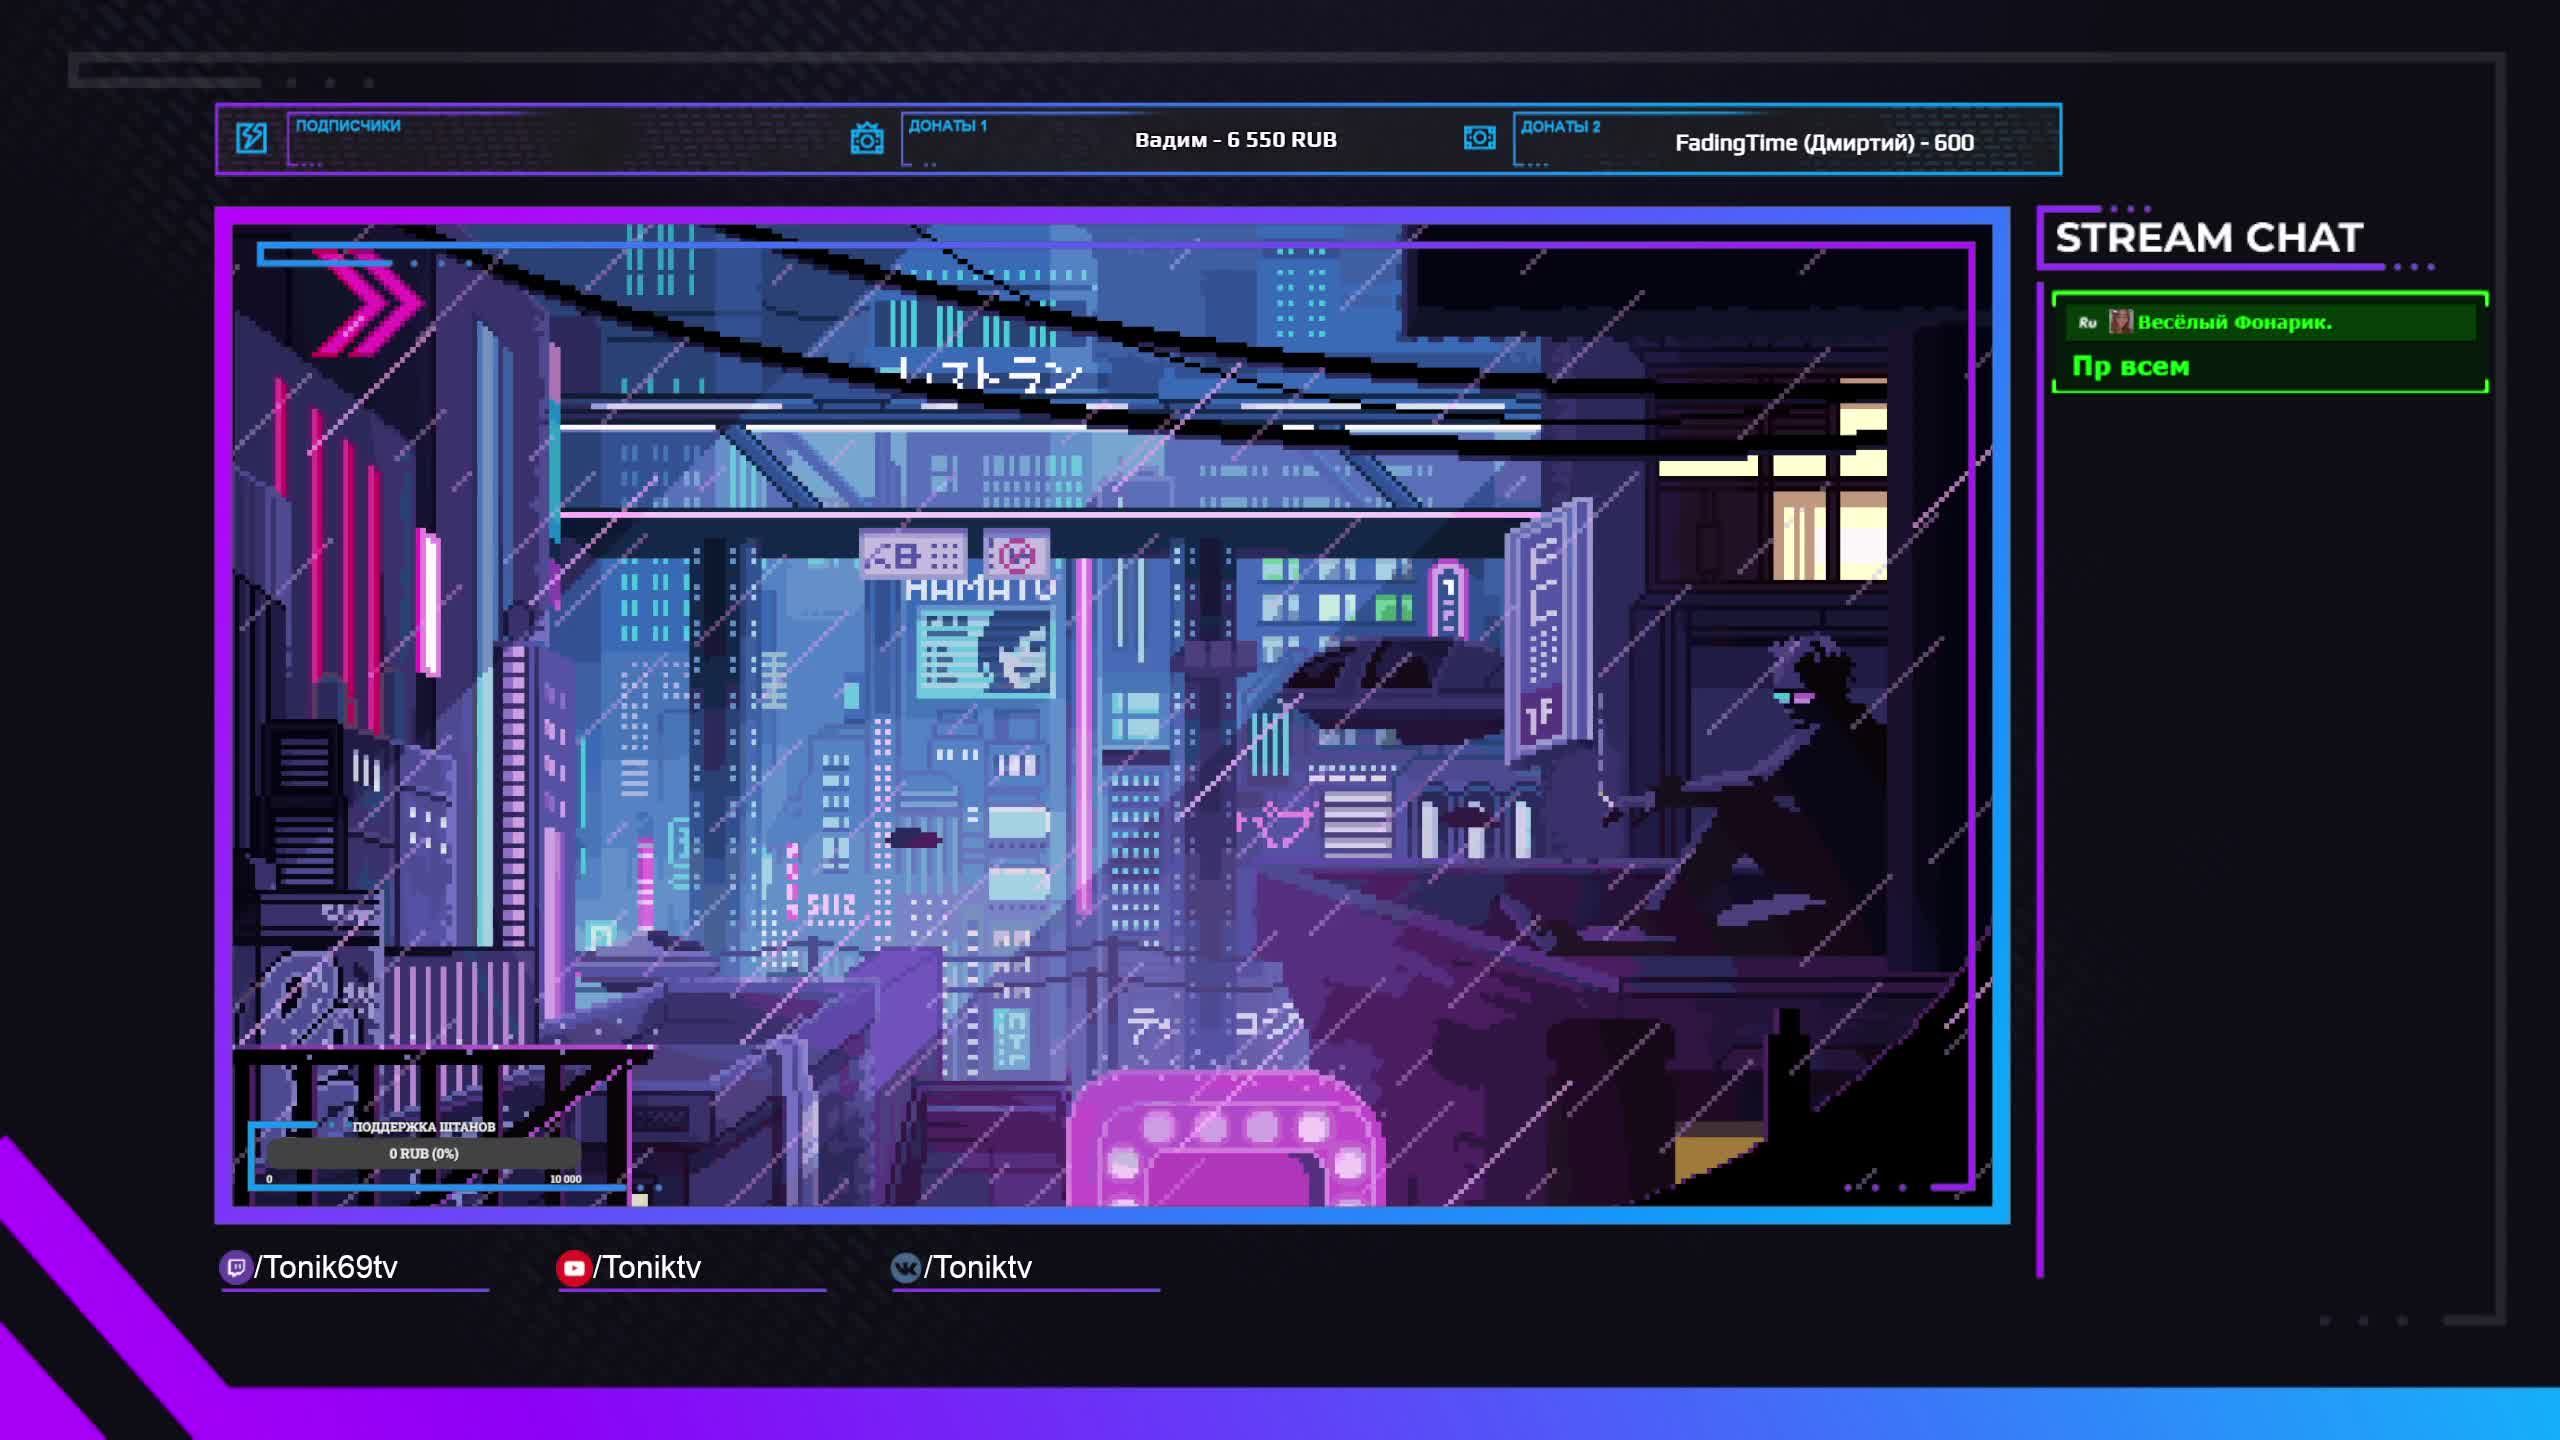
Task: Click the STREAM CHAT header
Action: pyautogui.click(x=2208, y=238)
